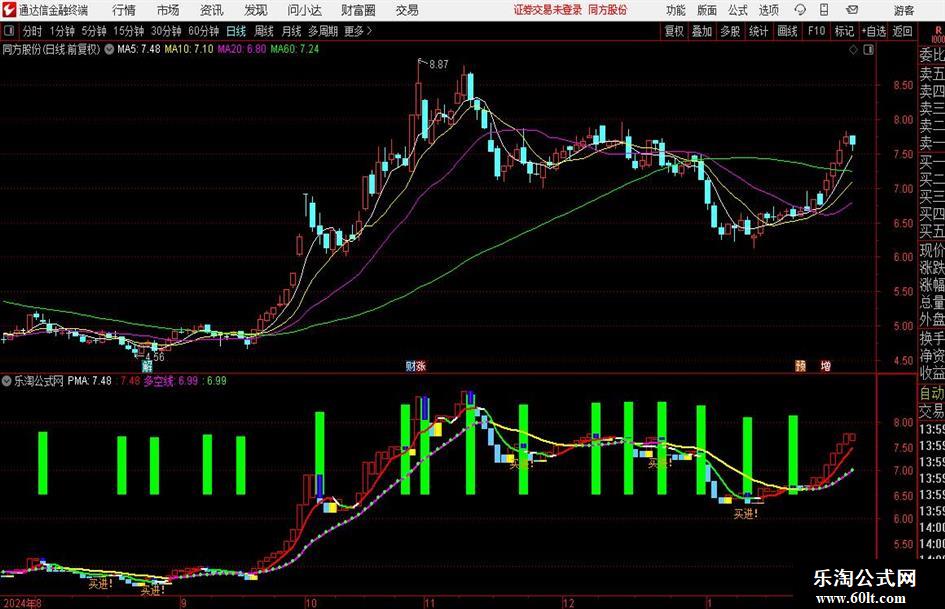Click the 返回 back button
Viewport: 945px width, 609px height.
pyautogui.click(x=902, y=31)
